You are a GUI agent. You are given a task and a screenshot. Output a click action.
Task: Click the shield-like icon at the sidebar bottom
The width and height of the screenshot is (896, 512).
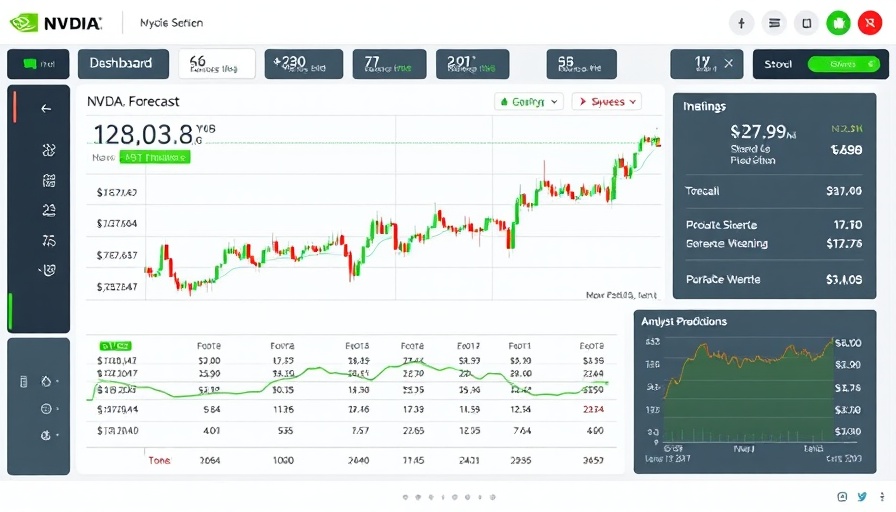coord(49,270)
